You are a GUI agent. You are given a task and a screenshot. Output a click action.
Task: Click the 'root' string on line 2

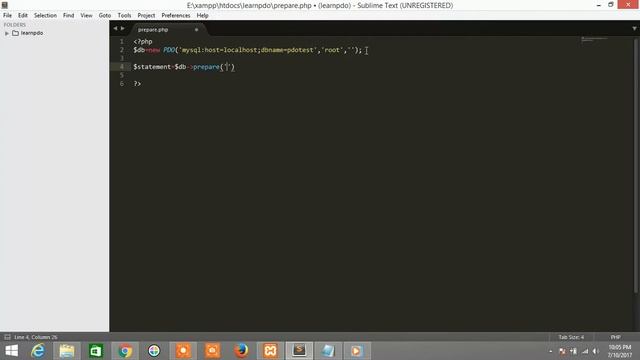(x=332, y=50)
